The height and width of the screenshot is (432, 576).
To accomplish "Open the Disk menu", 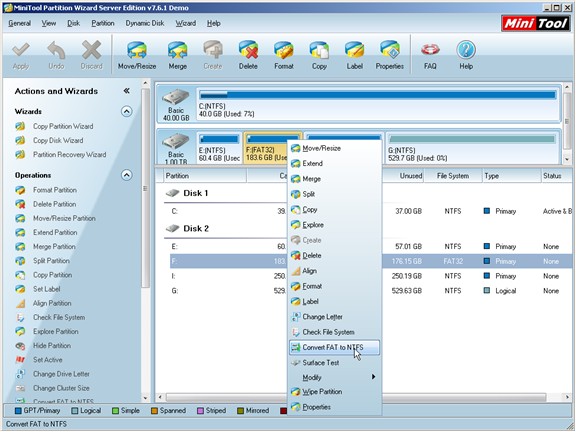I will (73, 23).
